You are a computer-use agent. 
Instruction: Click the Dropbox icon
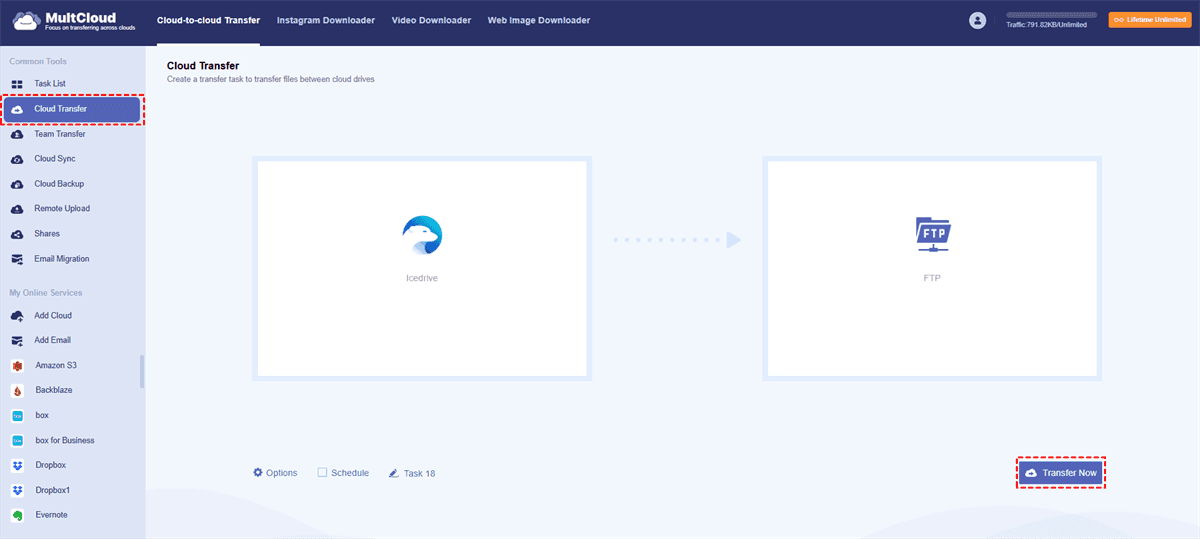pos(17,466)
